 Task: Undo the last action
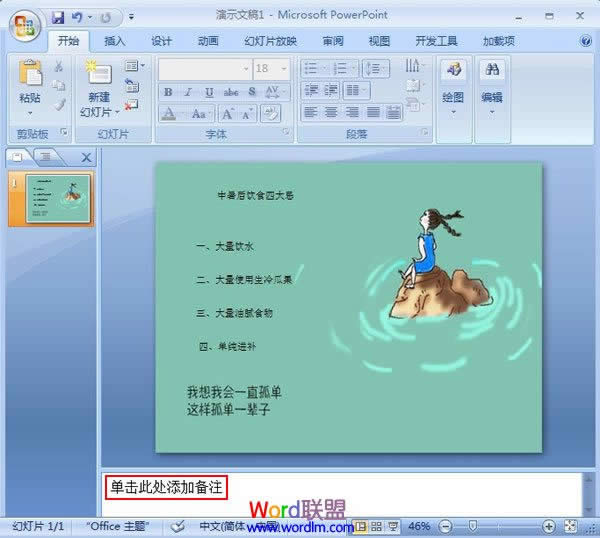click(77, 17)
